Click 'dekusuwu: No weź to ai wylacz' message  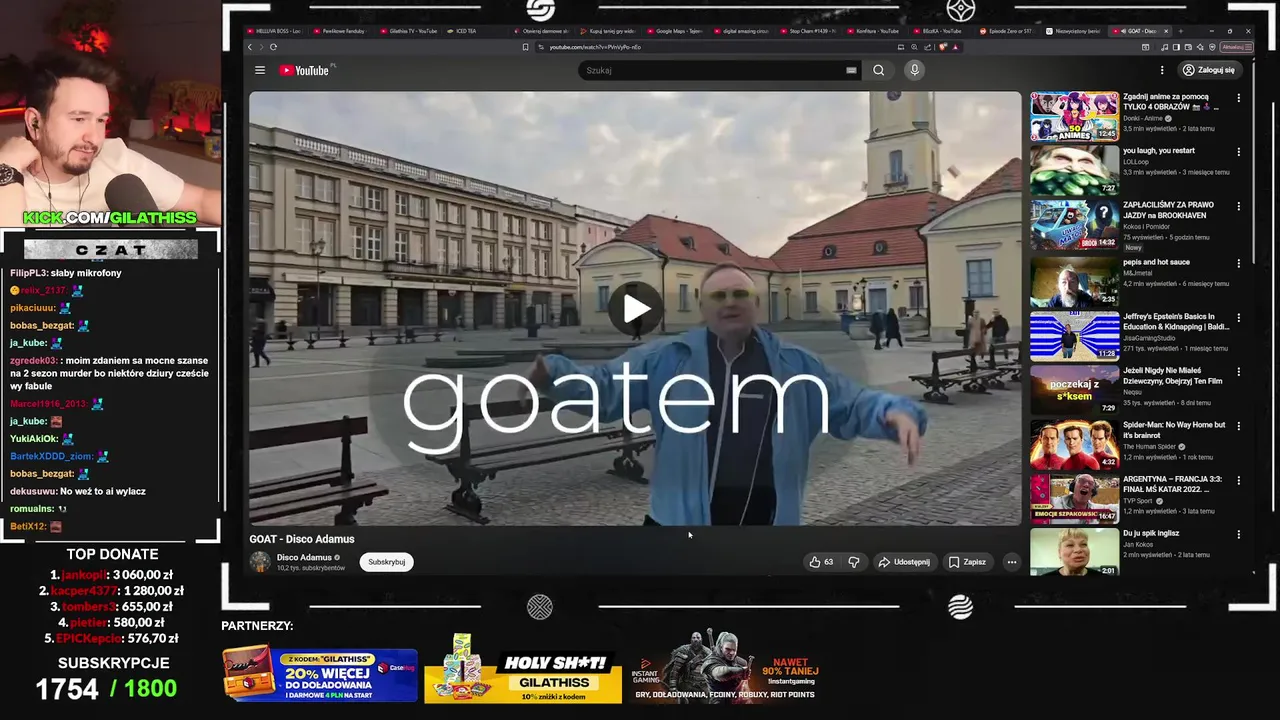tap(78, 491)
